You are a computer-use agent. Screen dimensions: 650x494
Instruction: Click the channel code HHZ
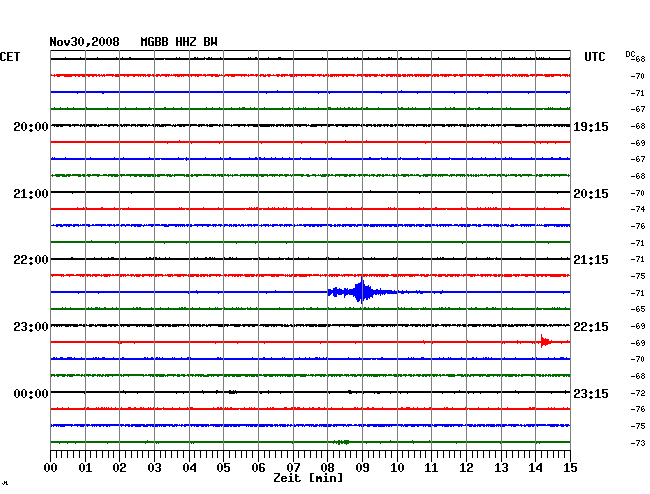click(185, 42)
